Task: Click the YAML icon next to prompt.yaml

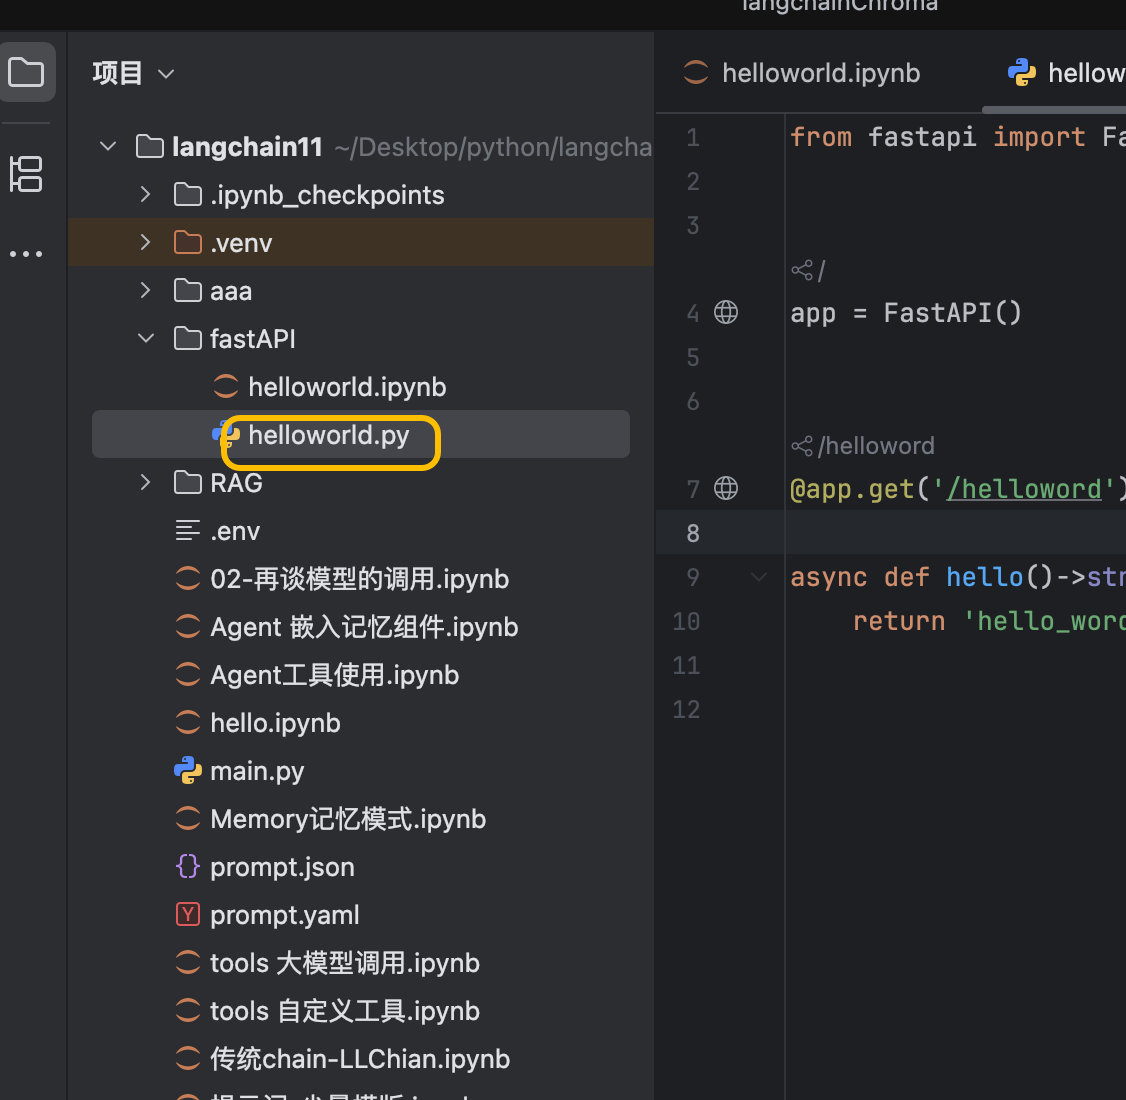Action: coord(187,914)
